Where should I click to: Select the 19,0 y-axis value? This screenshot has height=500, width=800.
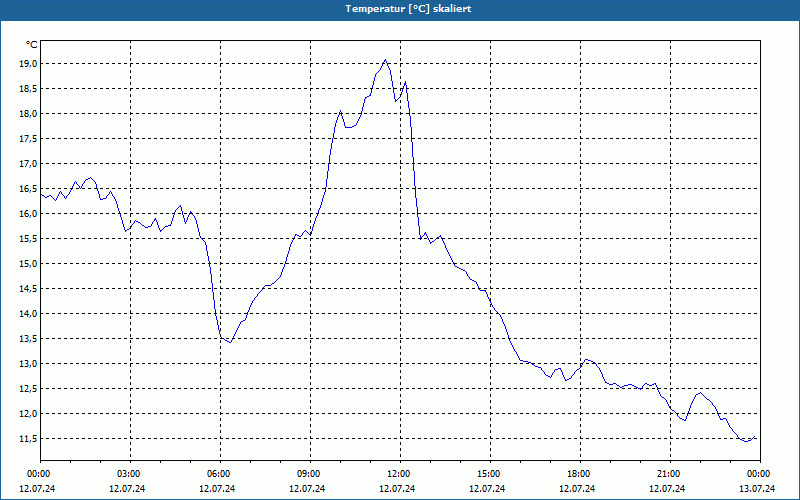click(28, 64)
